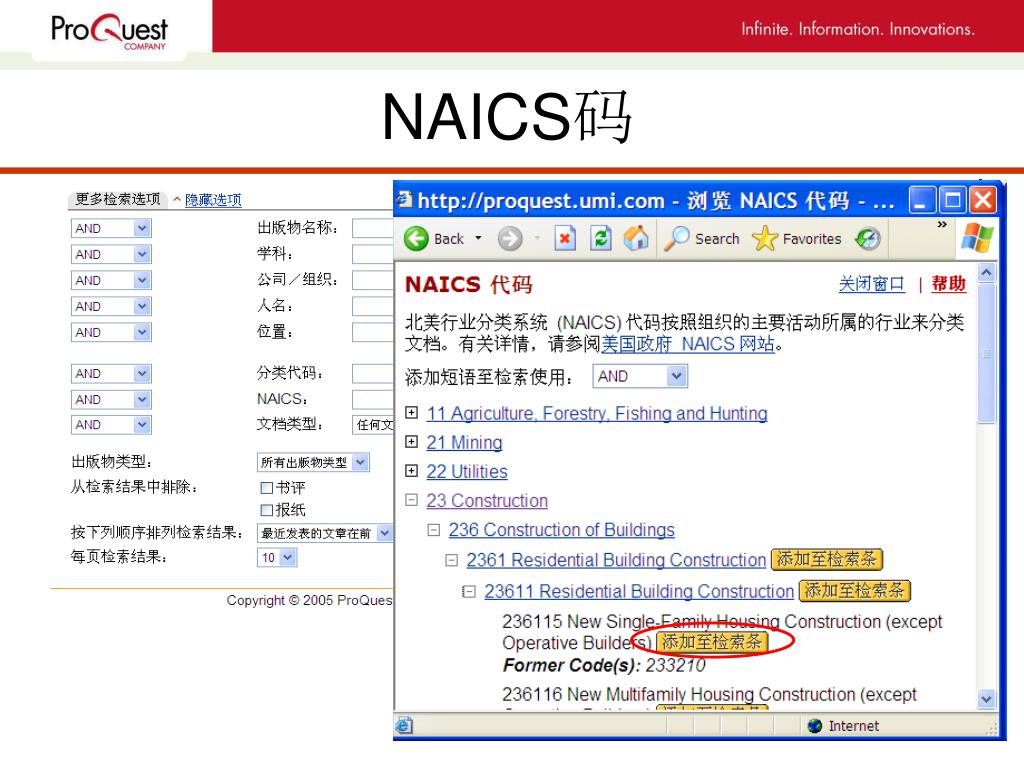The width and height of the screenshot is (1024, 768).
Task: Collapse 23611 Residential Building Construction node
Action: tap(469, 592)
